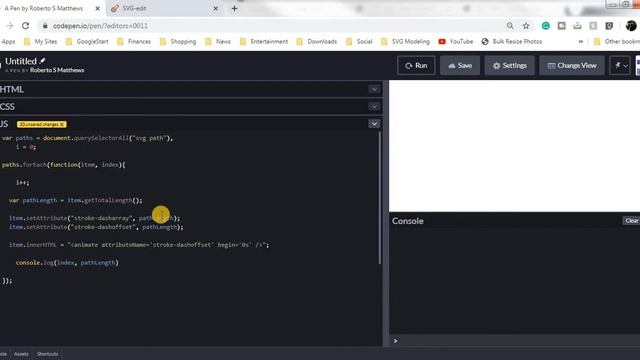Click the stroke-dashoffset setAttribute line

point(96,227)
